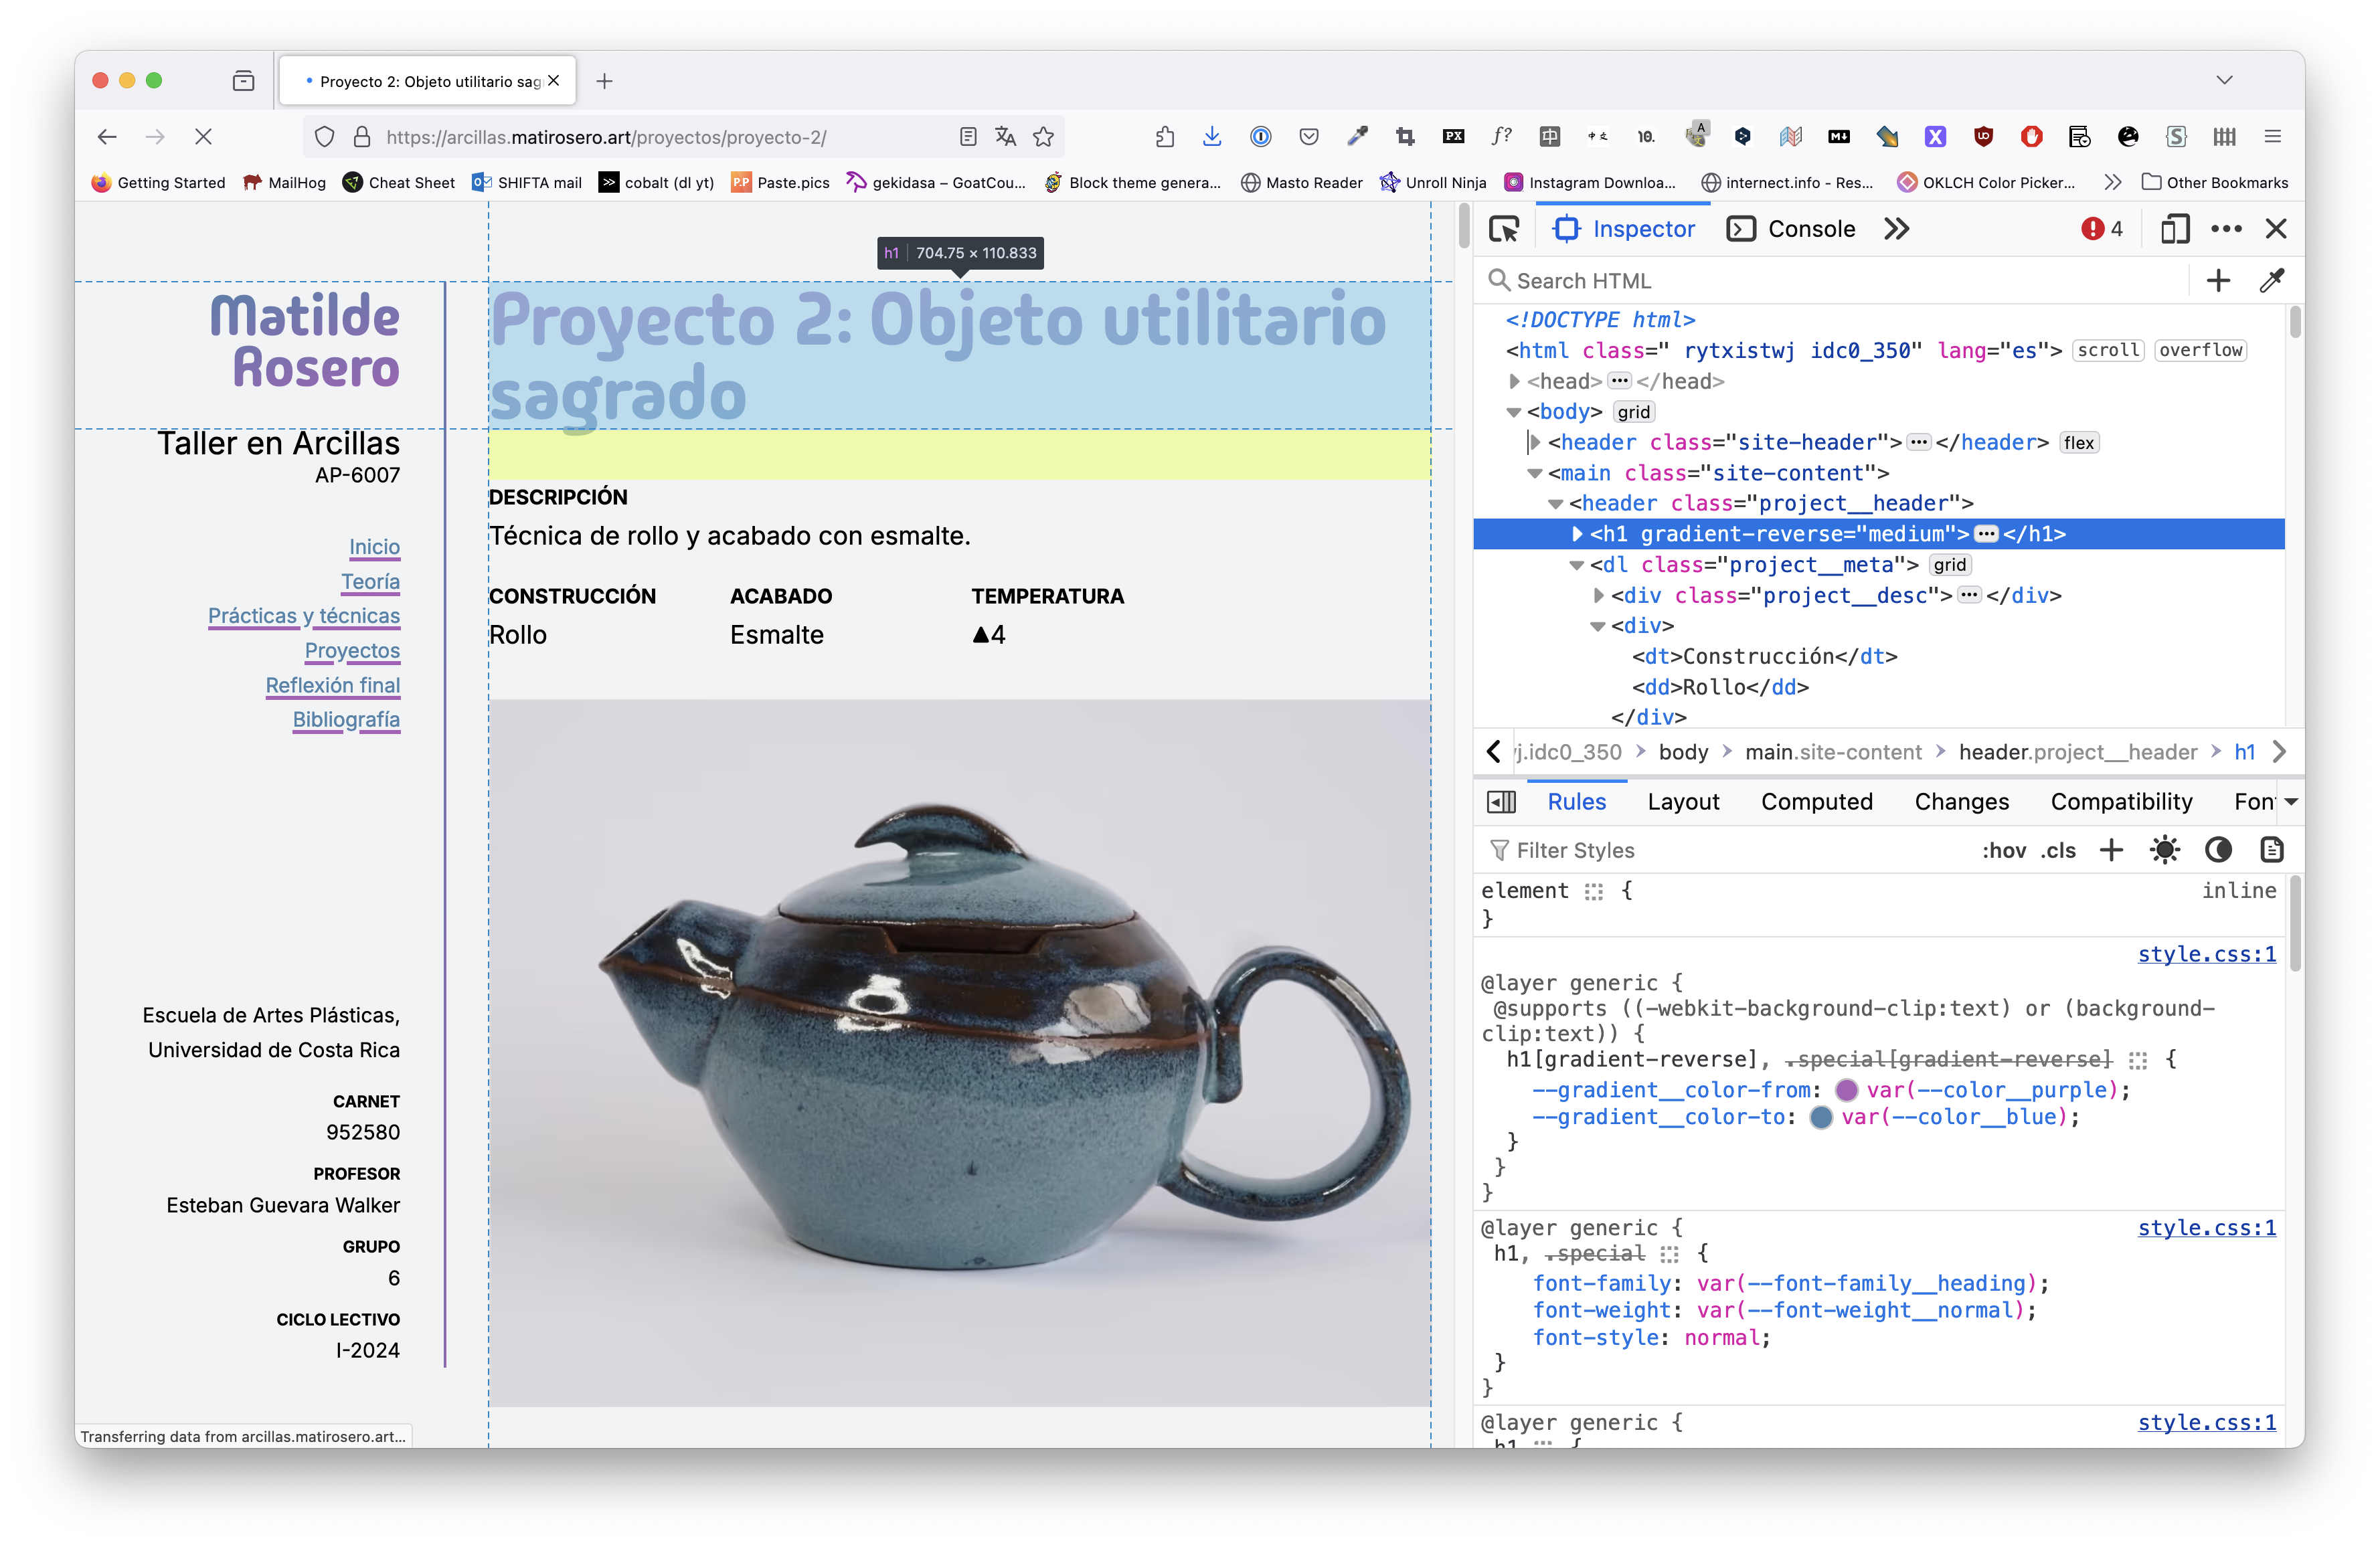Open the Proyectos link in sidebar
2380x1547 pixels.
coord(352,651)
